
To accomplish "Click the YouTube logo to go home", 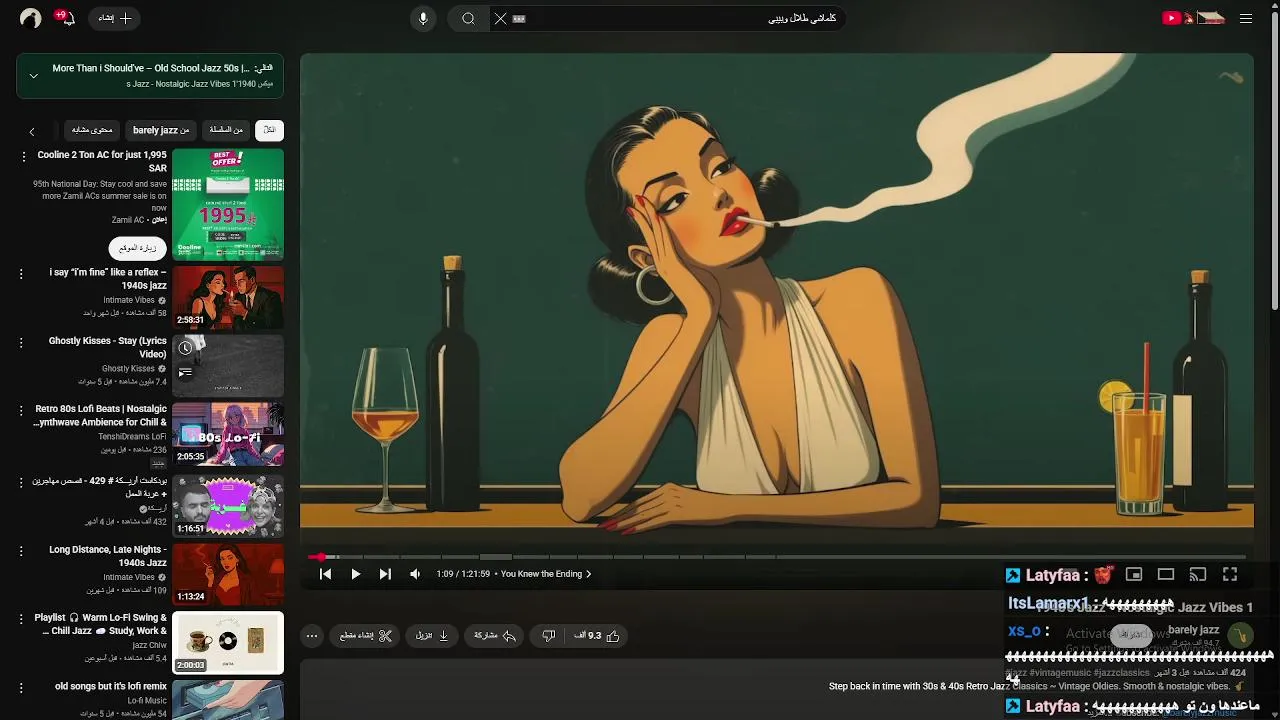I will 1193,18.
